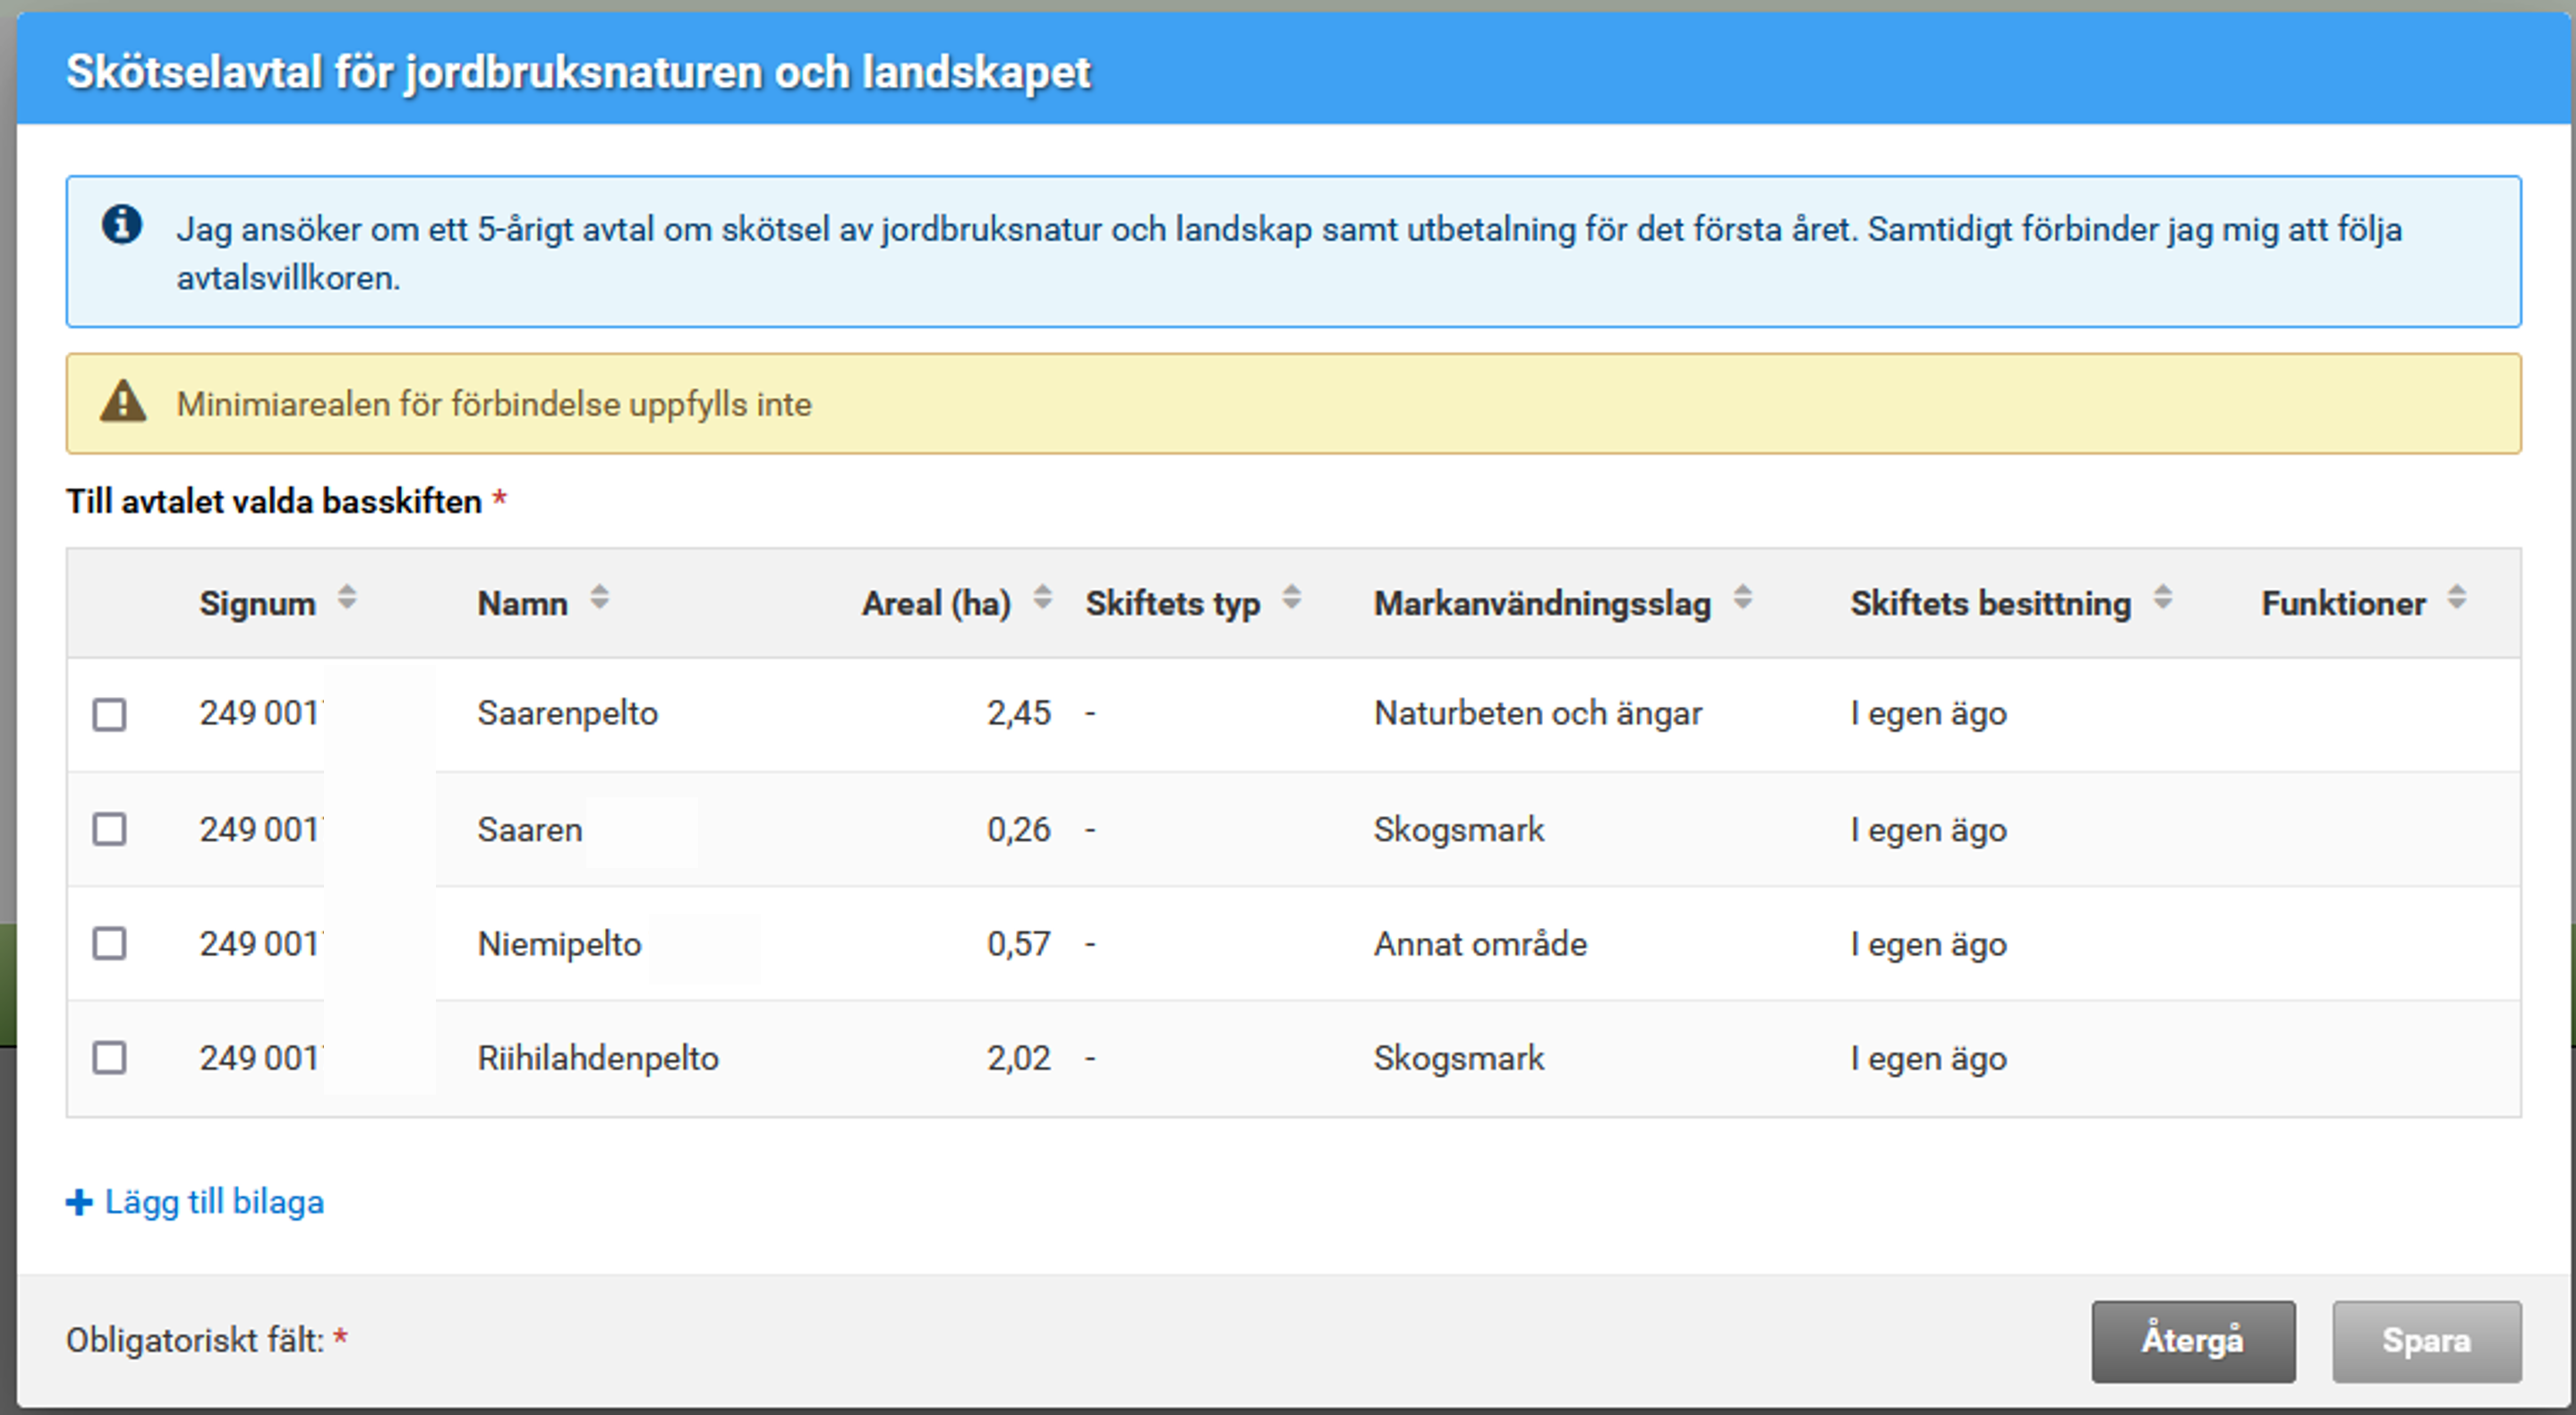Sort by Markanvändningsslag sort arrows
Screen dimensions: 2576x1415
tap(1742, 598)
